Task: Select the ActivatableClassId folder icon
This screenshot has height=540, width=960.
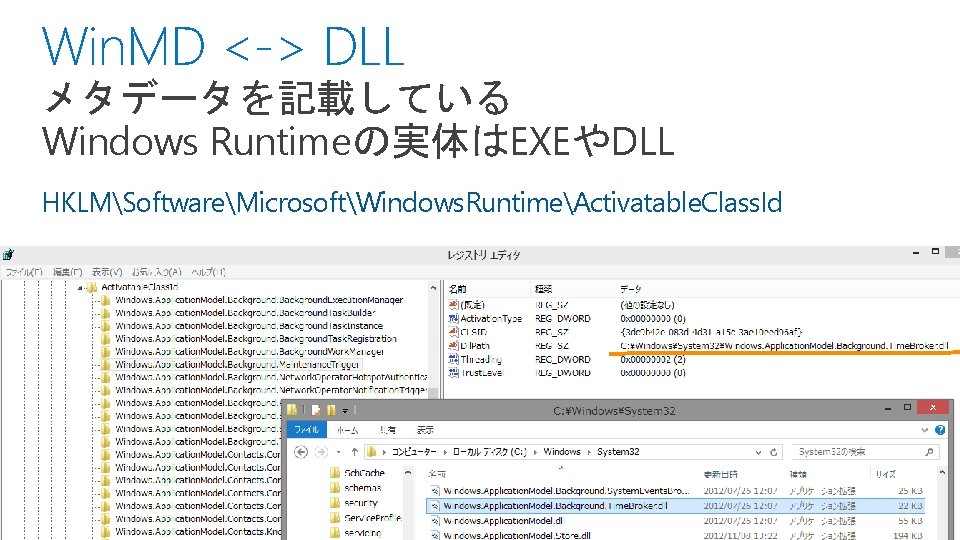Action: [x=92, y=287]
